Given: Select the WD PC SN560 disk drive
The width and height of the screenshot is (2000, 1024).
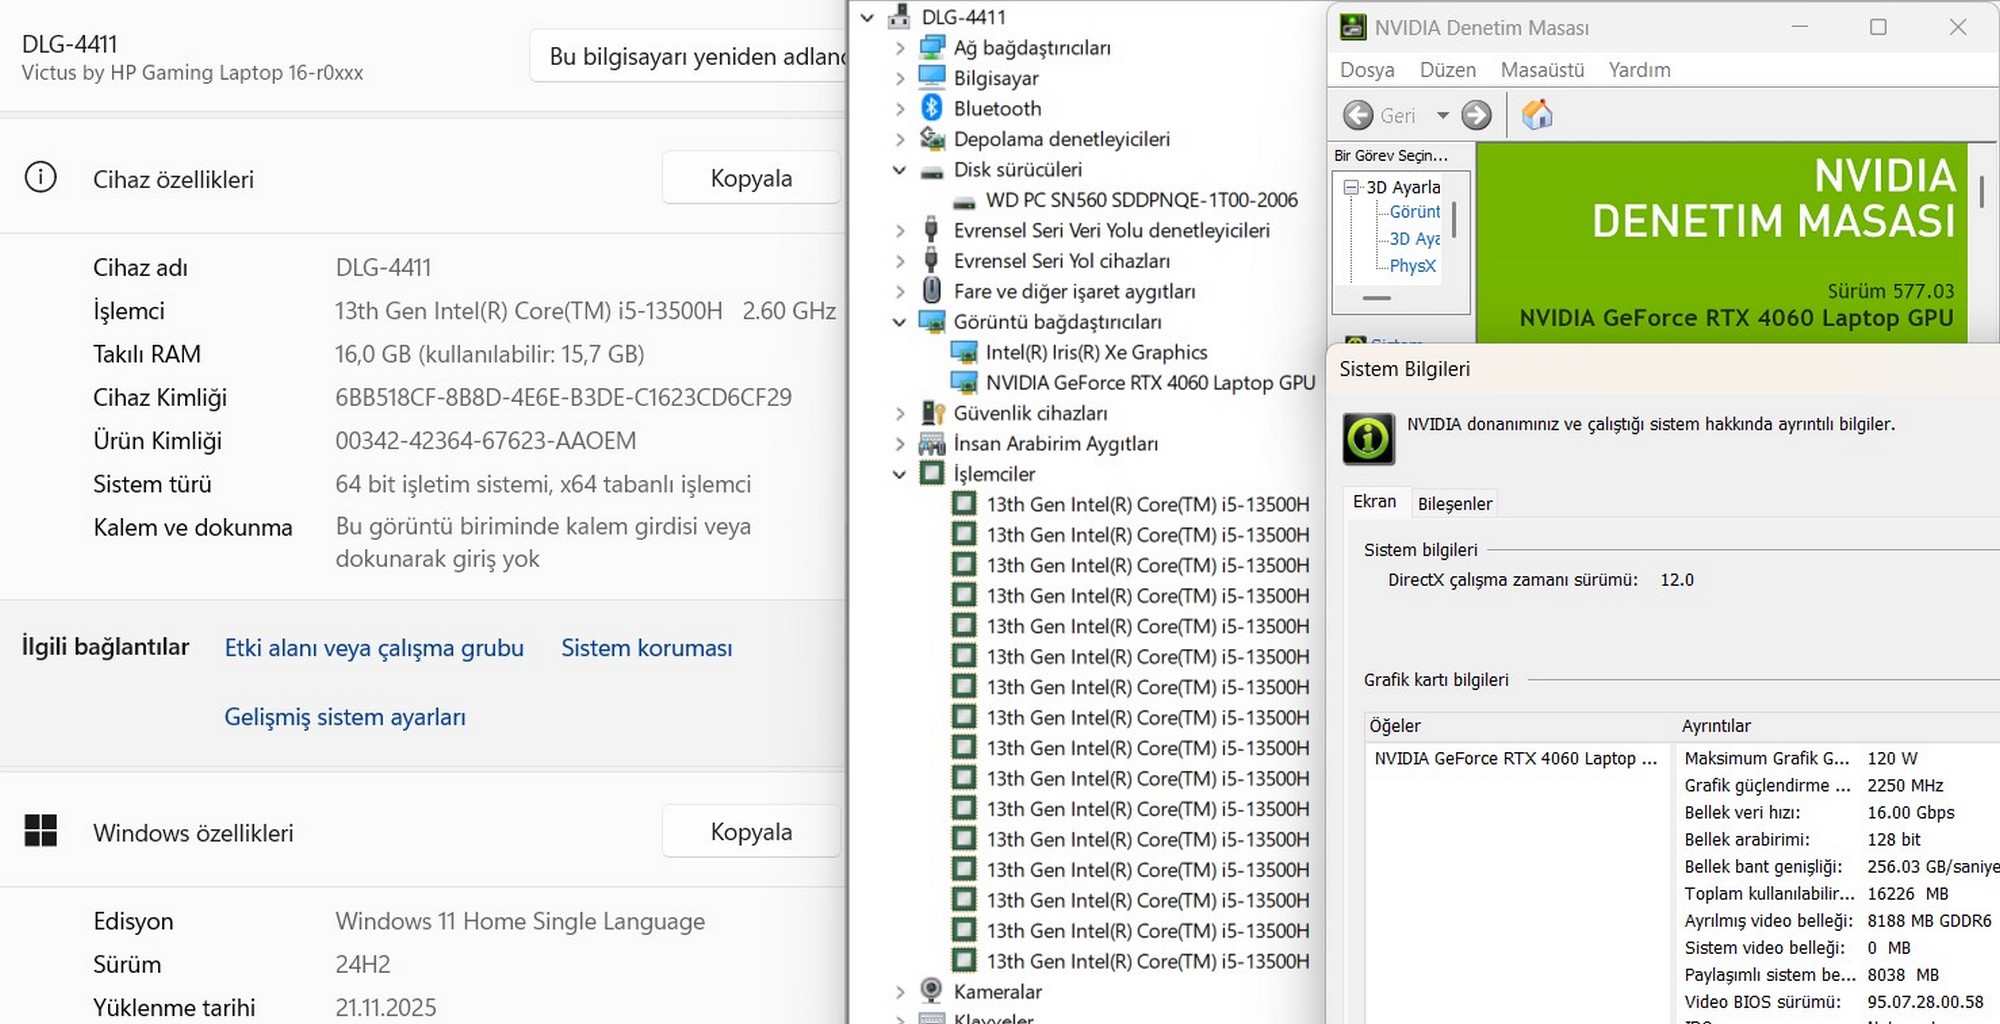Looking at the screenshot, I should tap(1141, 200).
